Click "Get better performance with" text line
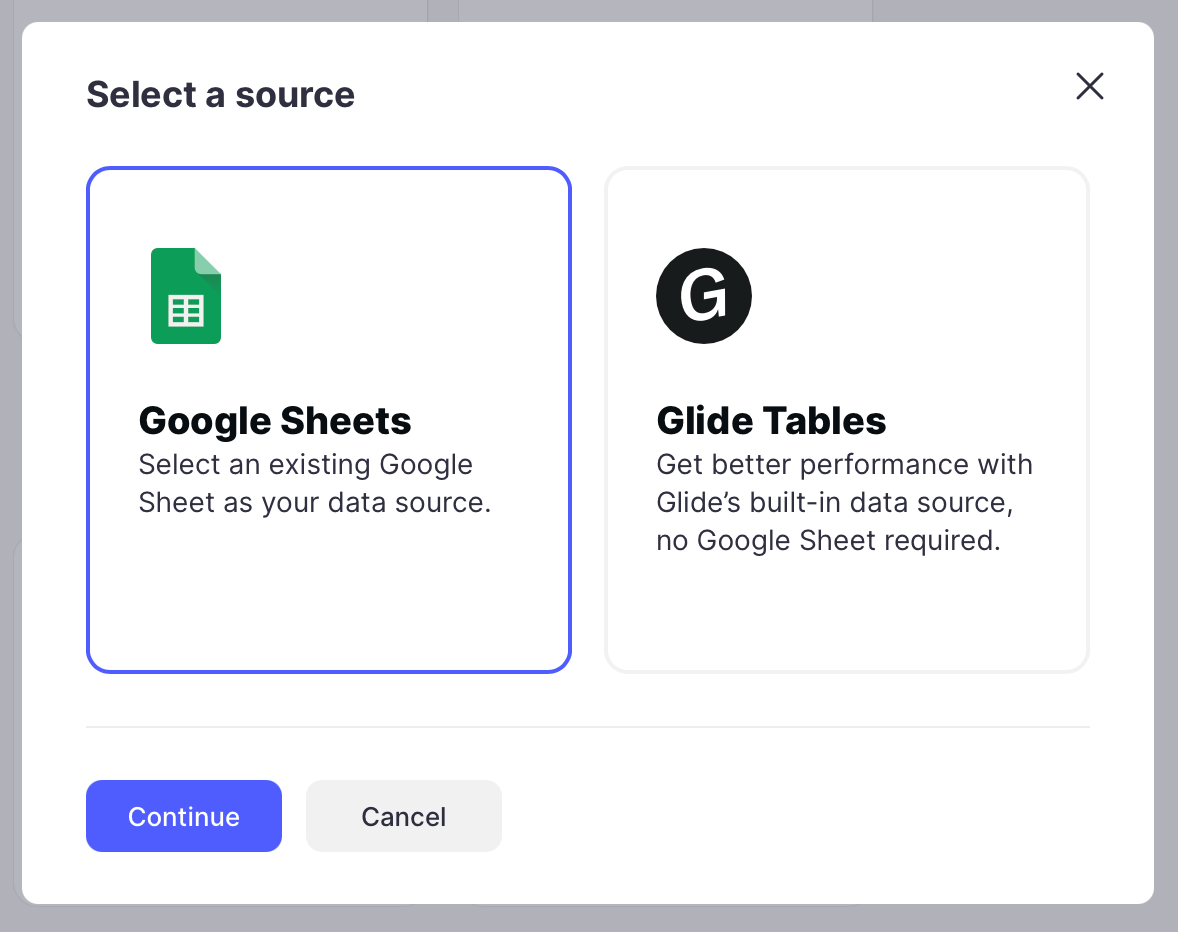Image resolution: width=1178 pixels, height=932 pixels. [x=844, y=465]
